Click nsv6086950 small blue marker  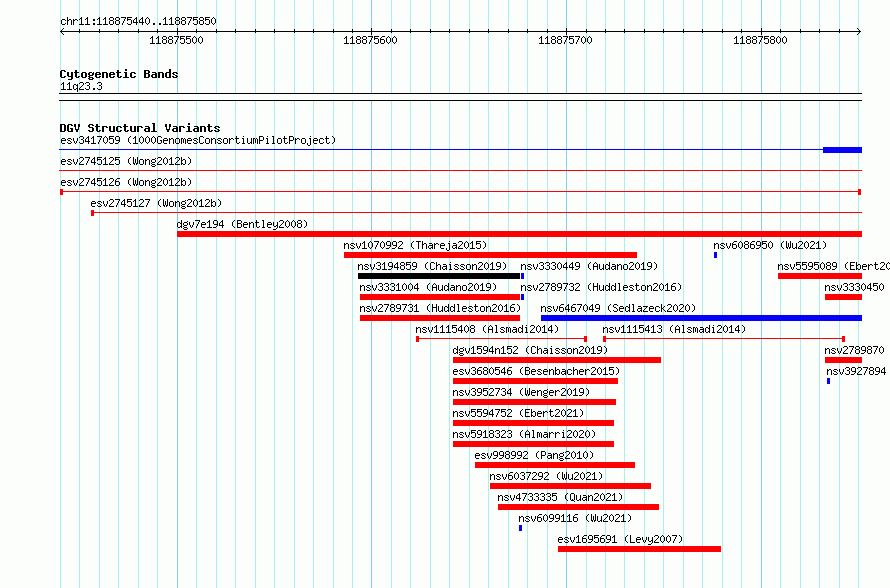pyautogui.click(x=715, y=255)
